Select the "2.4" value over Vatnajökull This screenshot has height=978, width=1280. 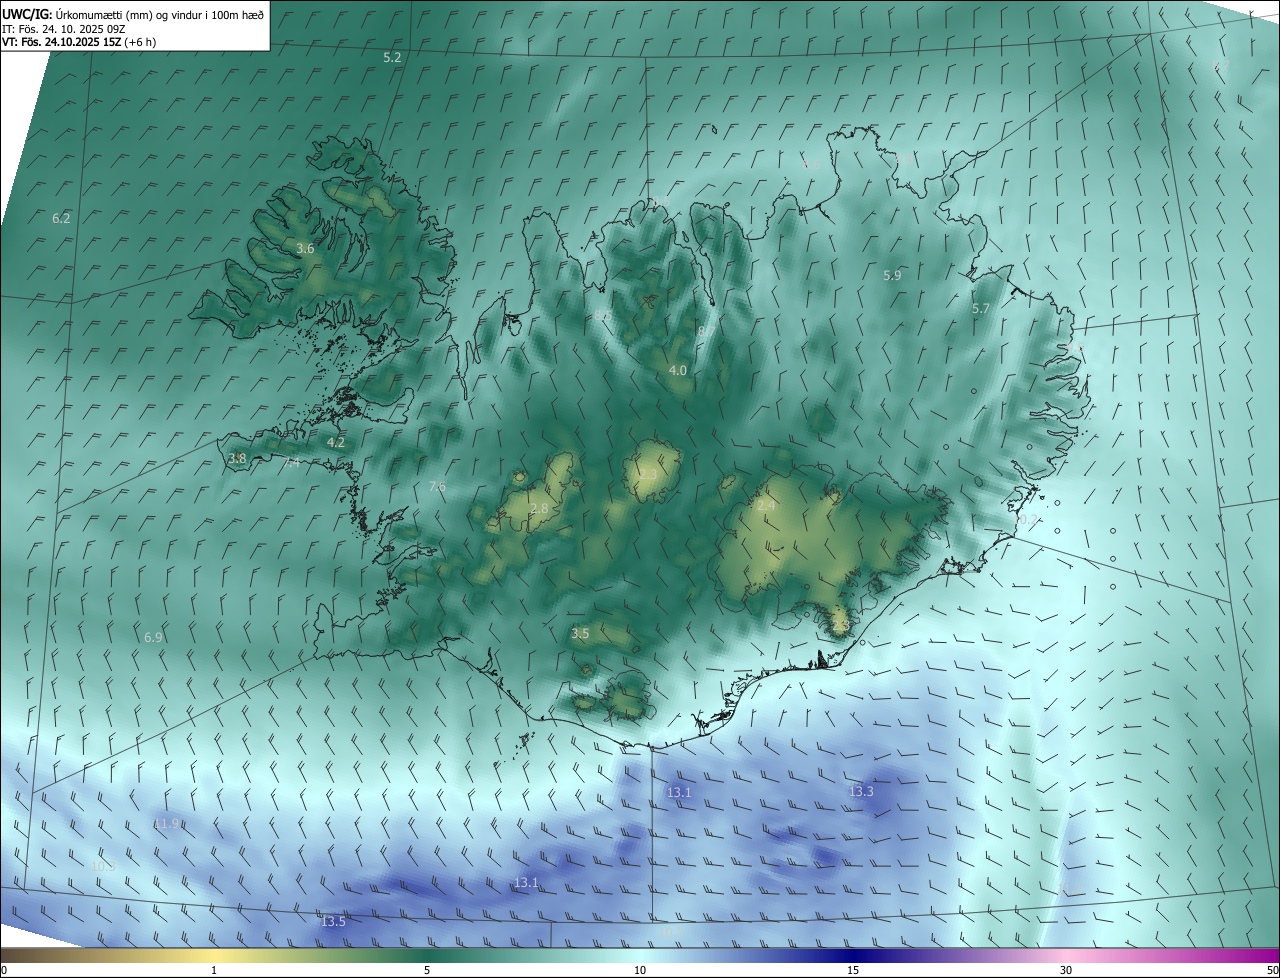766,506
